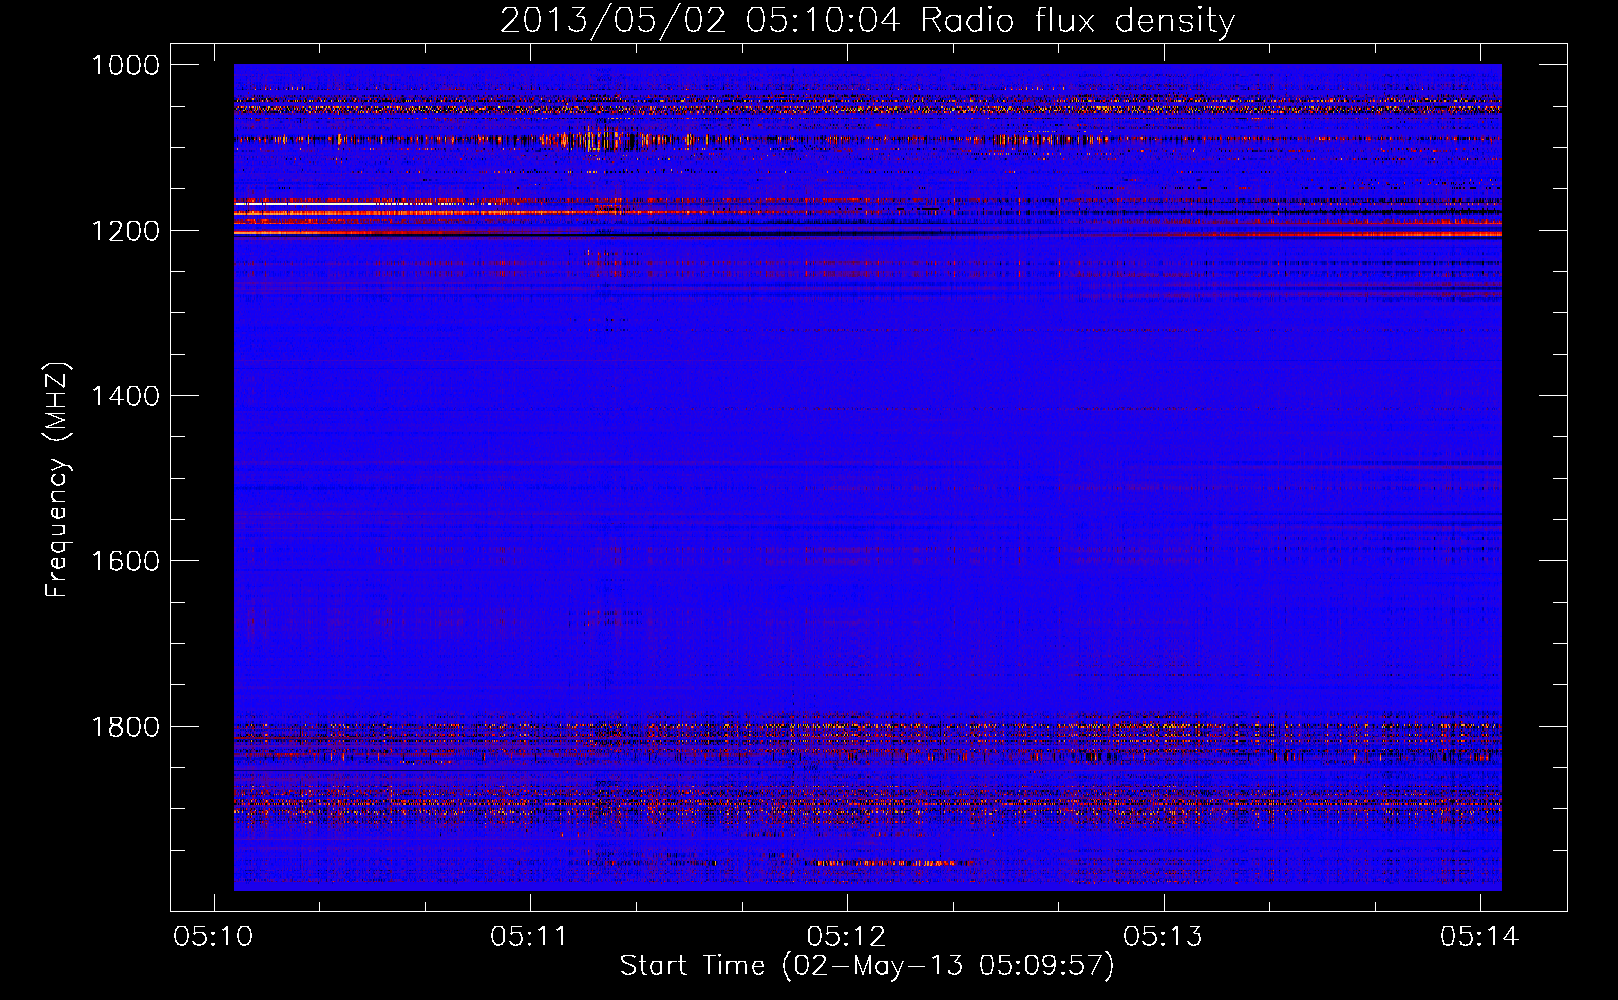Click the plot title 'Radio flux density'
Screen dimensions: 1618x1000
[1077, 21]
